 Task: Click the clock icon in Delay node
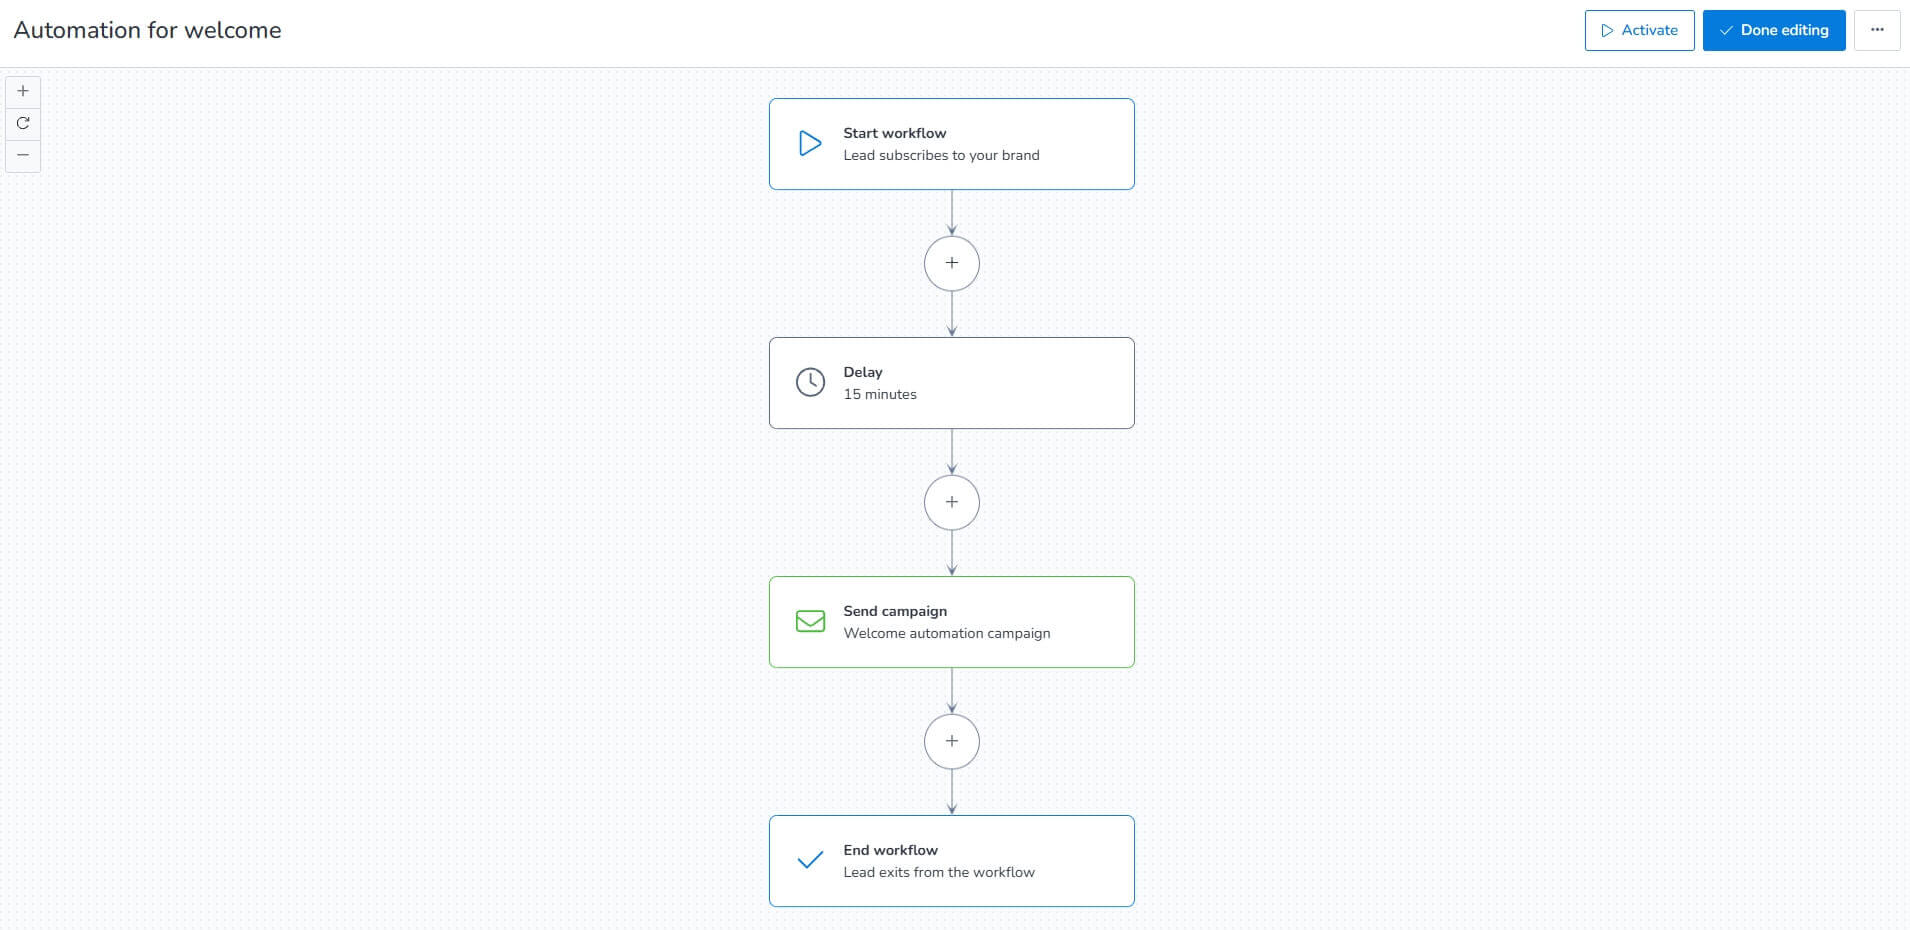click(x=810, y=382)
